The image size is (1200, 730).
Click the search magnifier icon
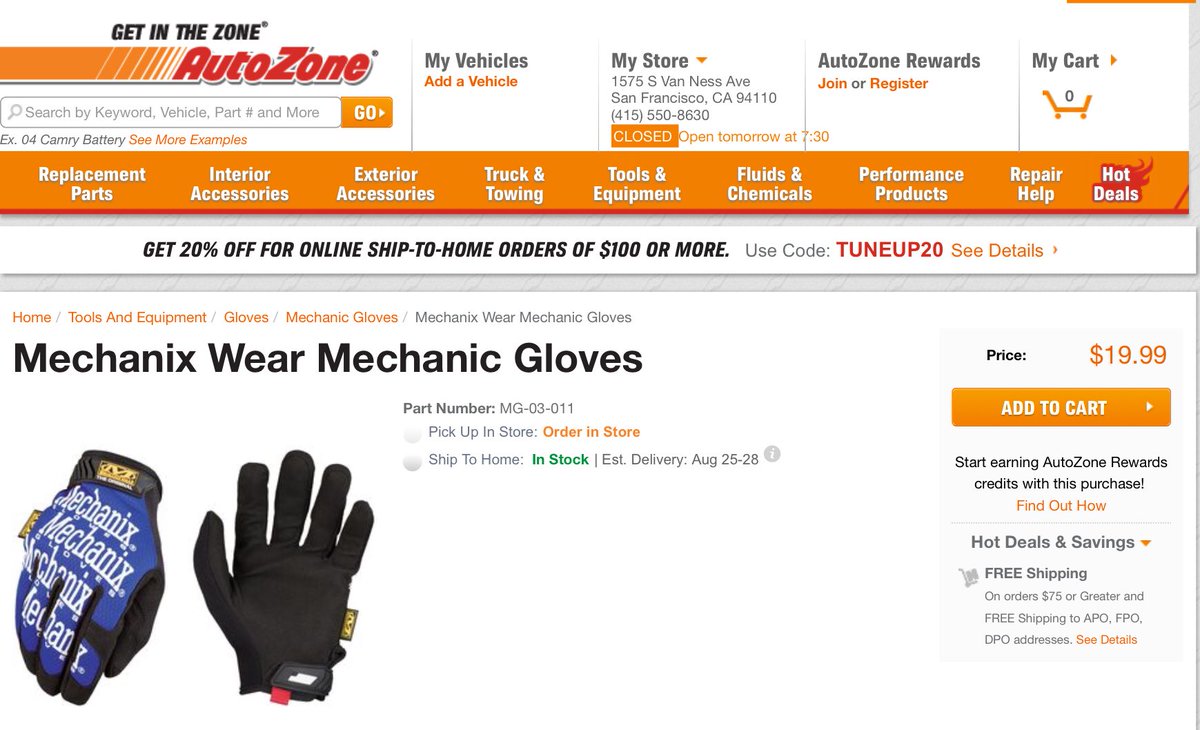pyautogui.click(x=15, y=112)
